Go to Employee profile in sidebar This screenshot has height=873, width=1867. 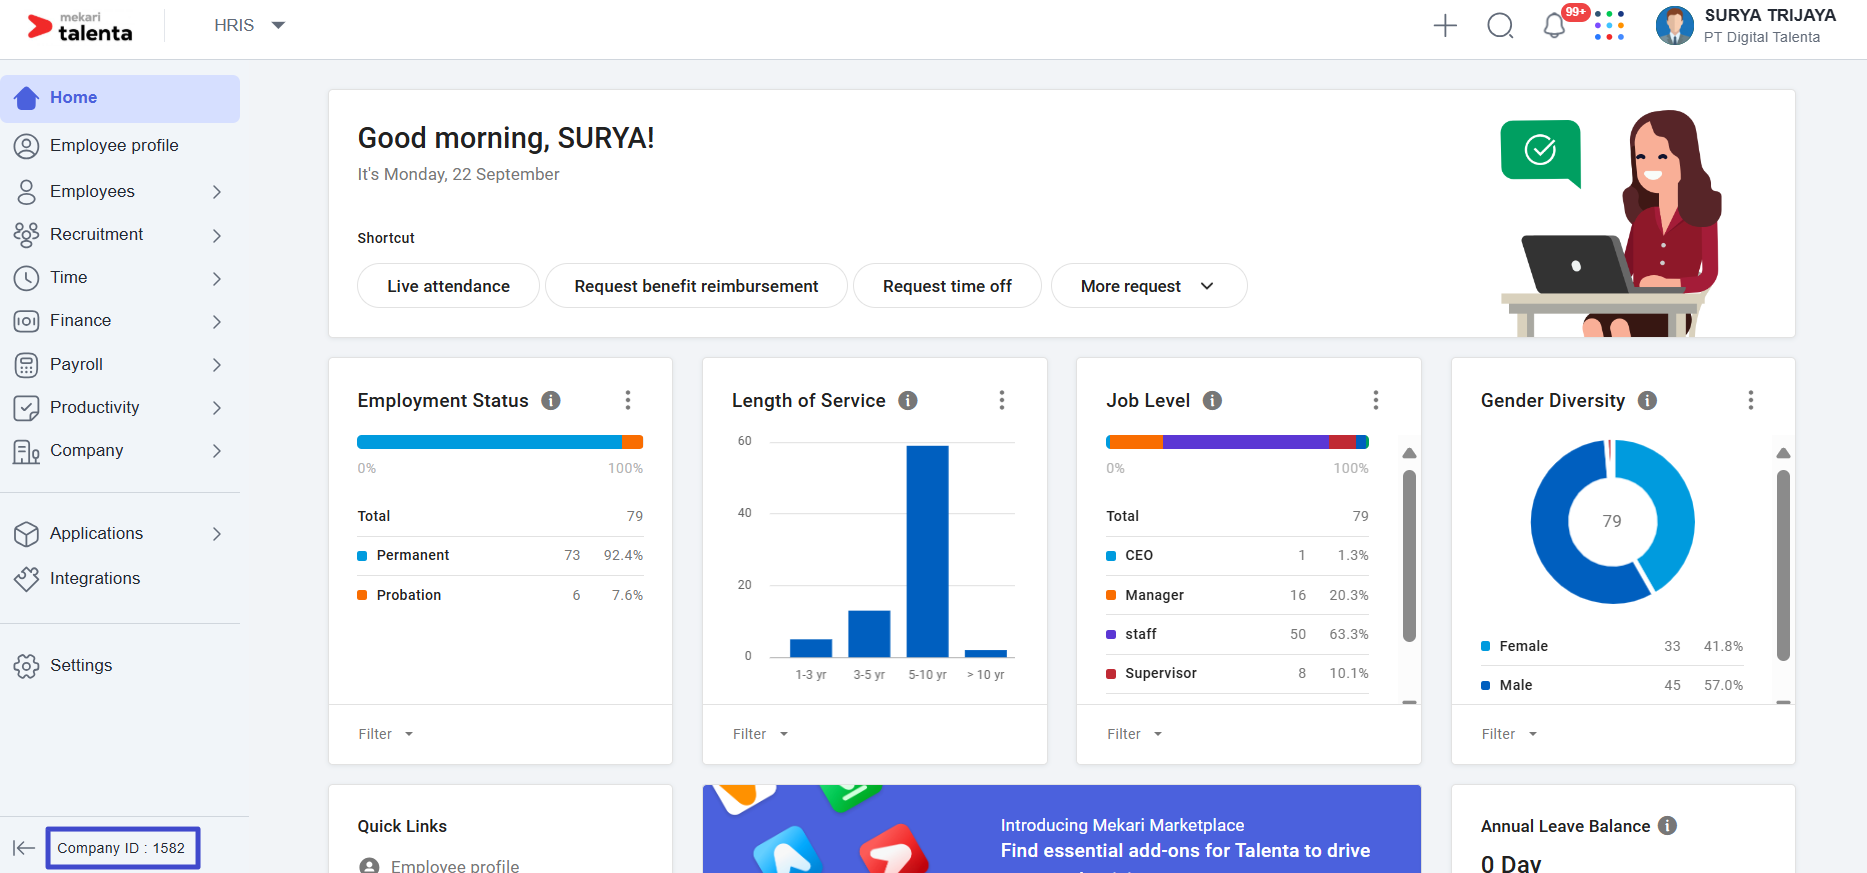pos(114,146)
